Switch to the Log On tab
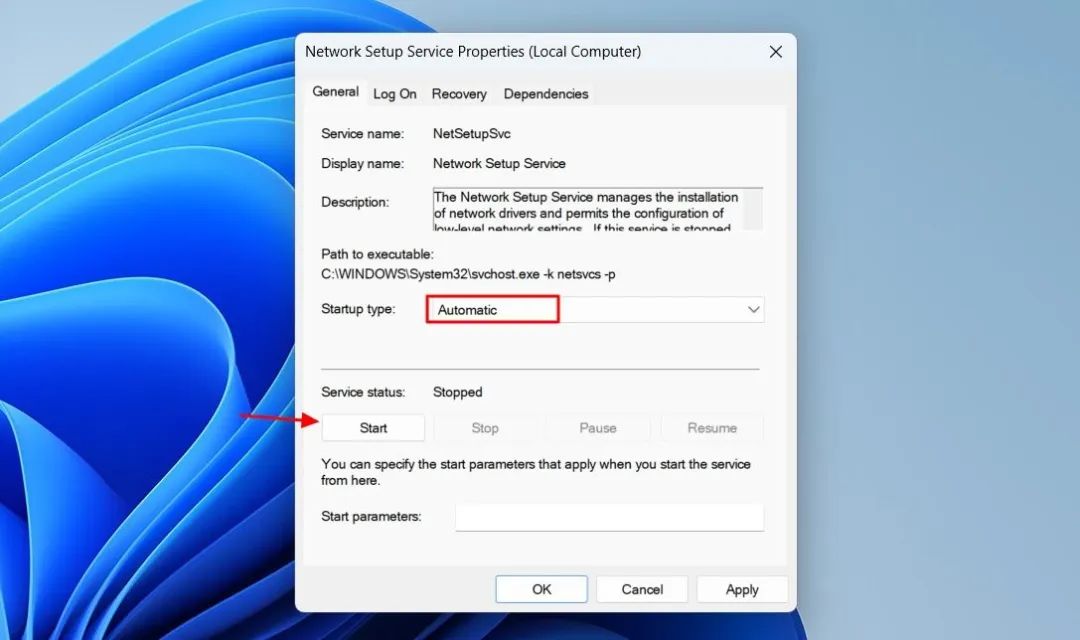Image resolution: width=1080 pixels, height=640 pixels. click(x=395, y=94)
